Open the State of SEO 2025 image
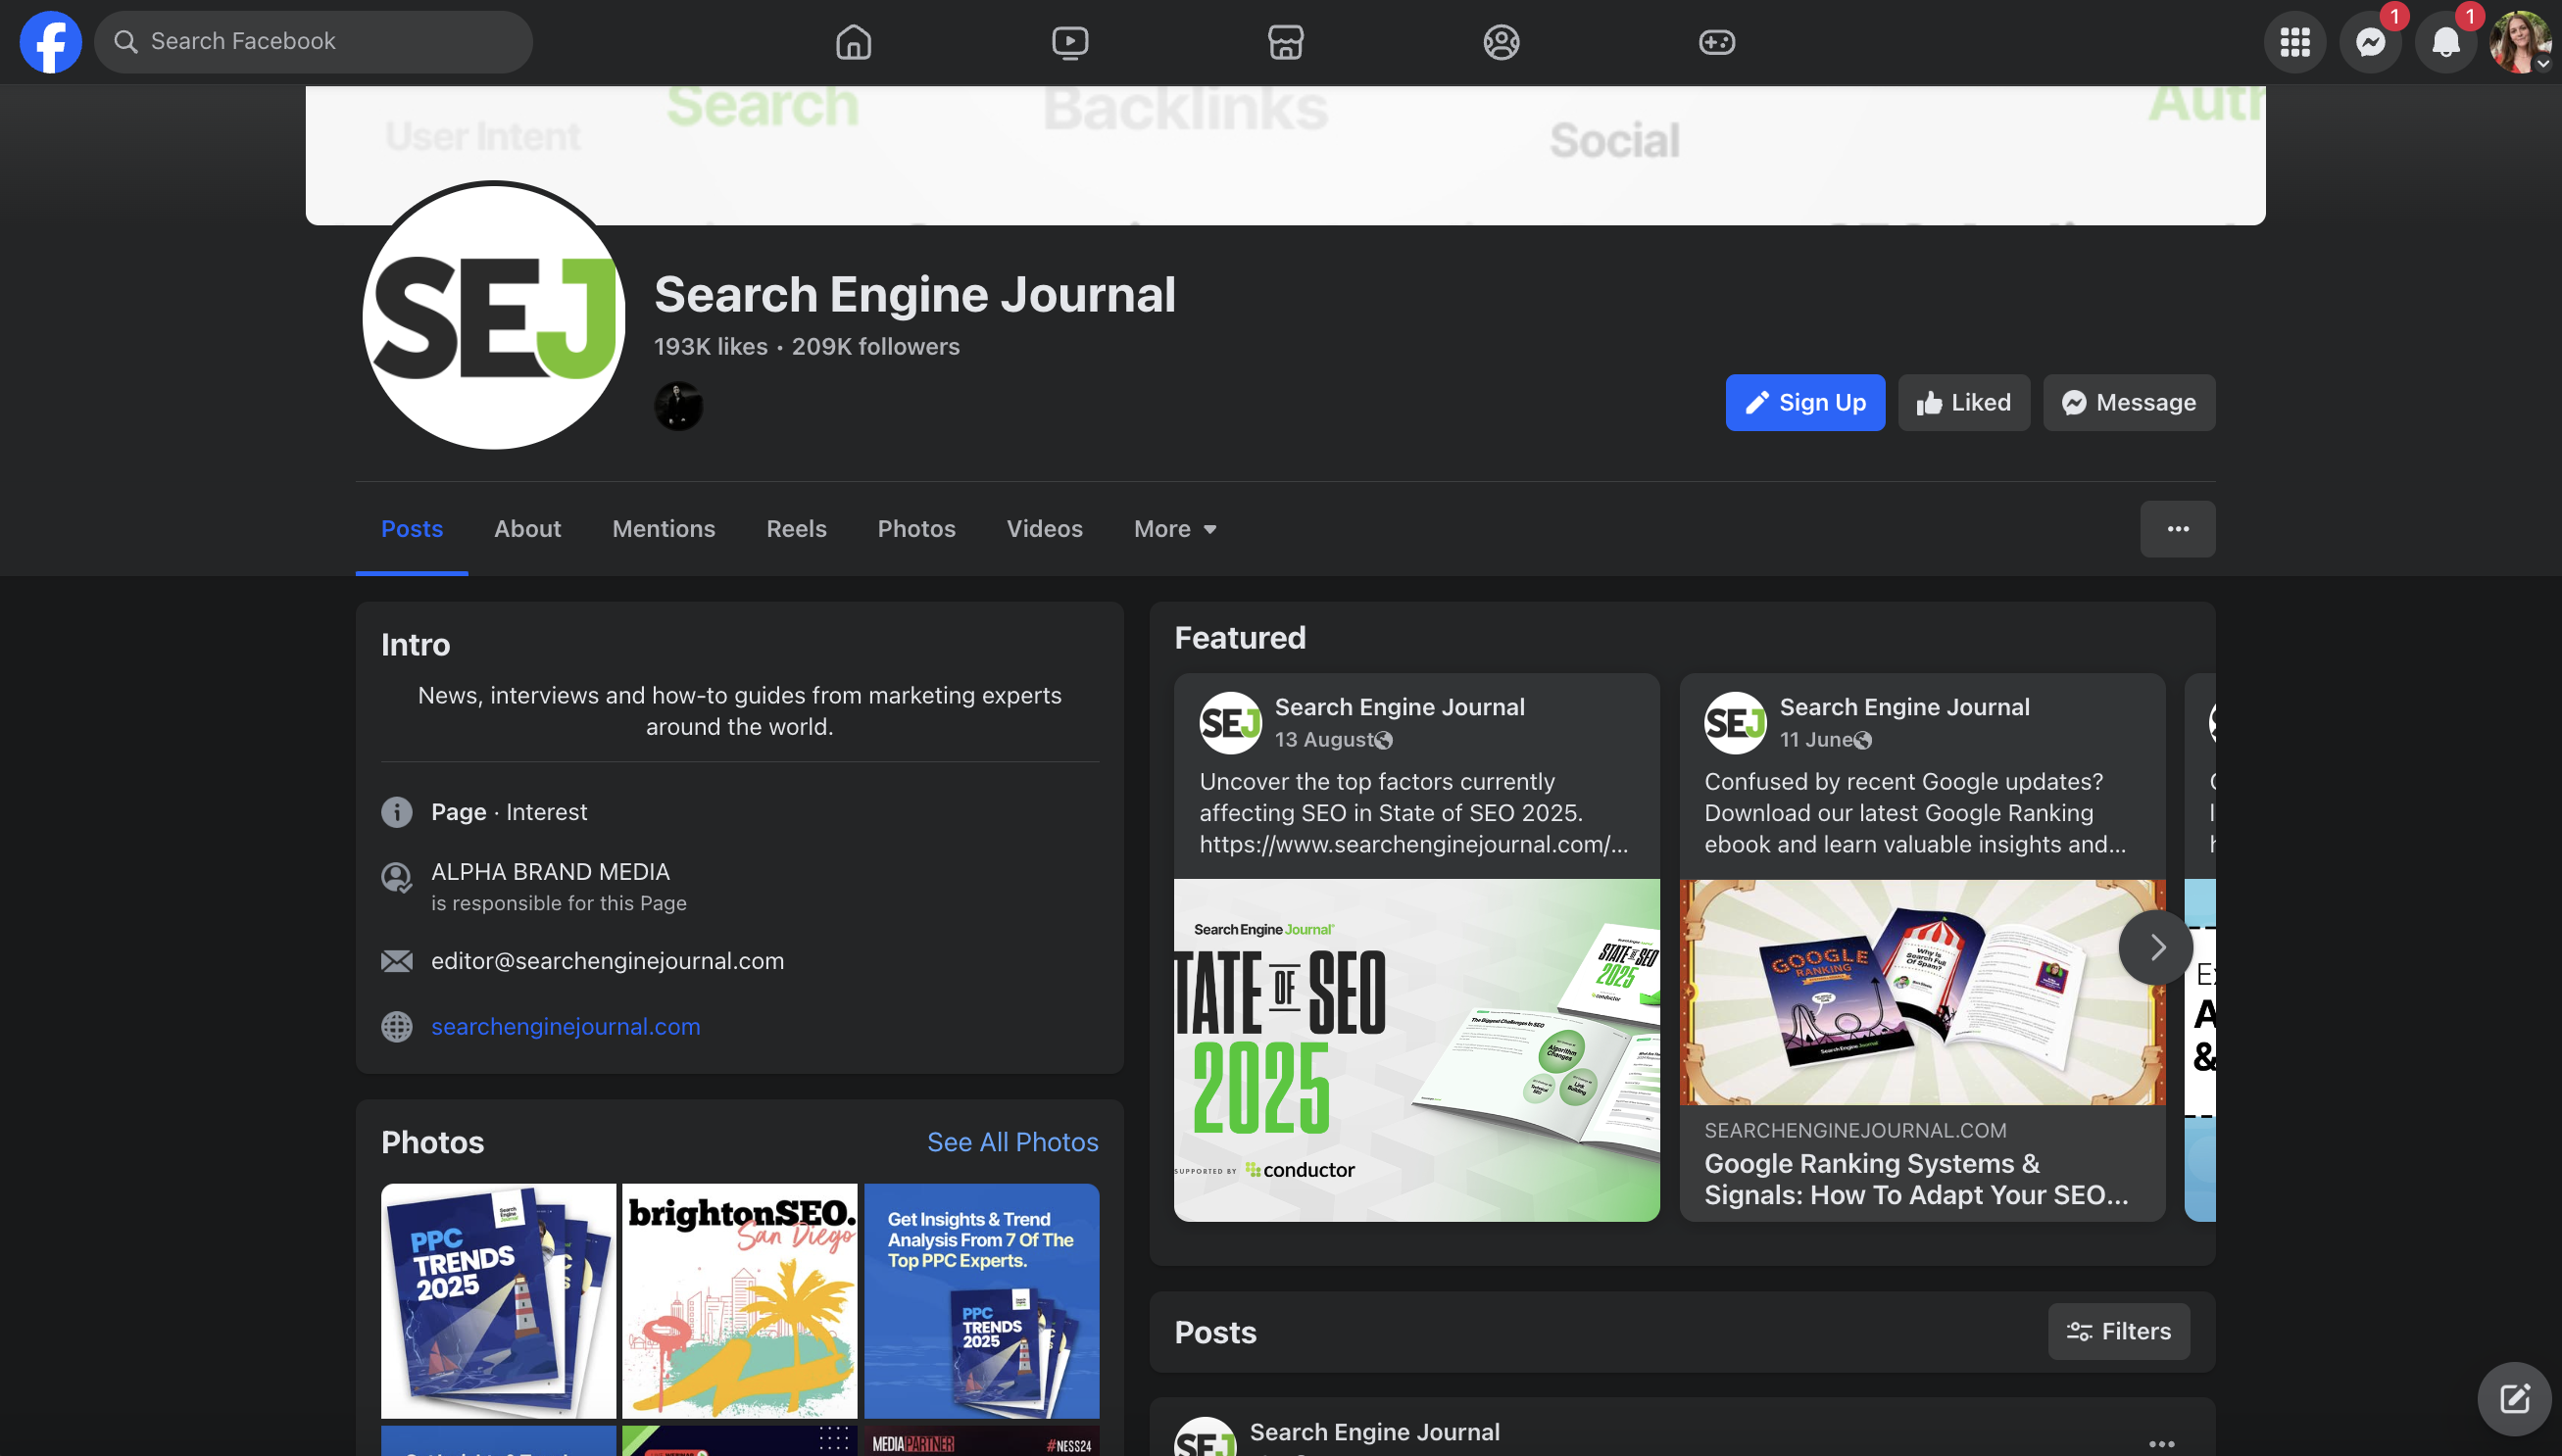Viewport: 2562px width, 1456px height. pos(1416,1050)
